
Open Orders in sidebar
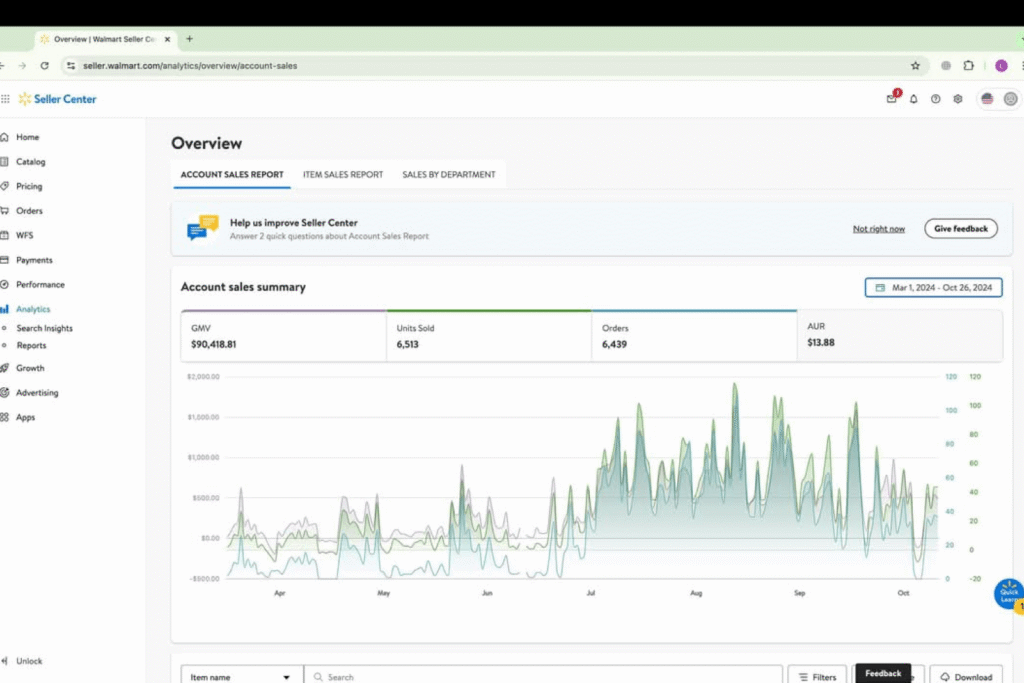pos(29,211)
